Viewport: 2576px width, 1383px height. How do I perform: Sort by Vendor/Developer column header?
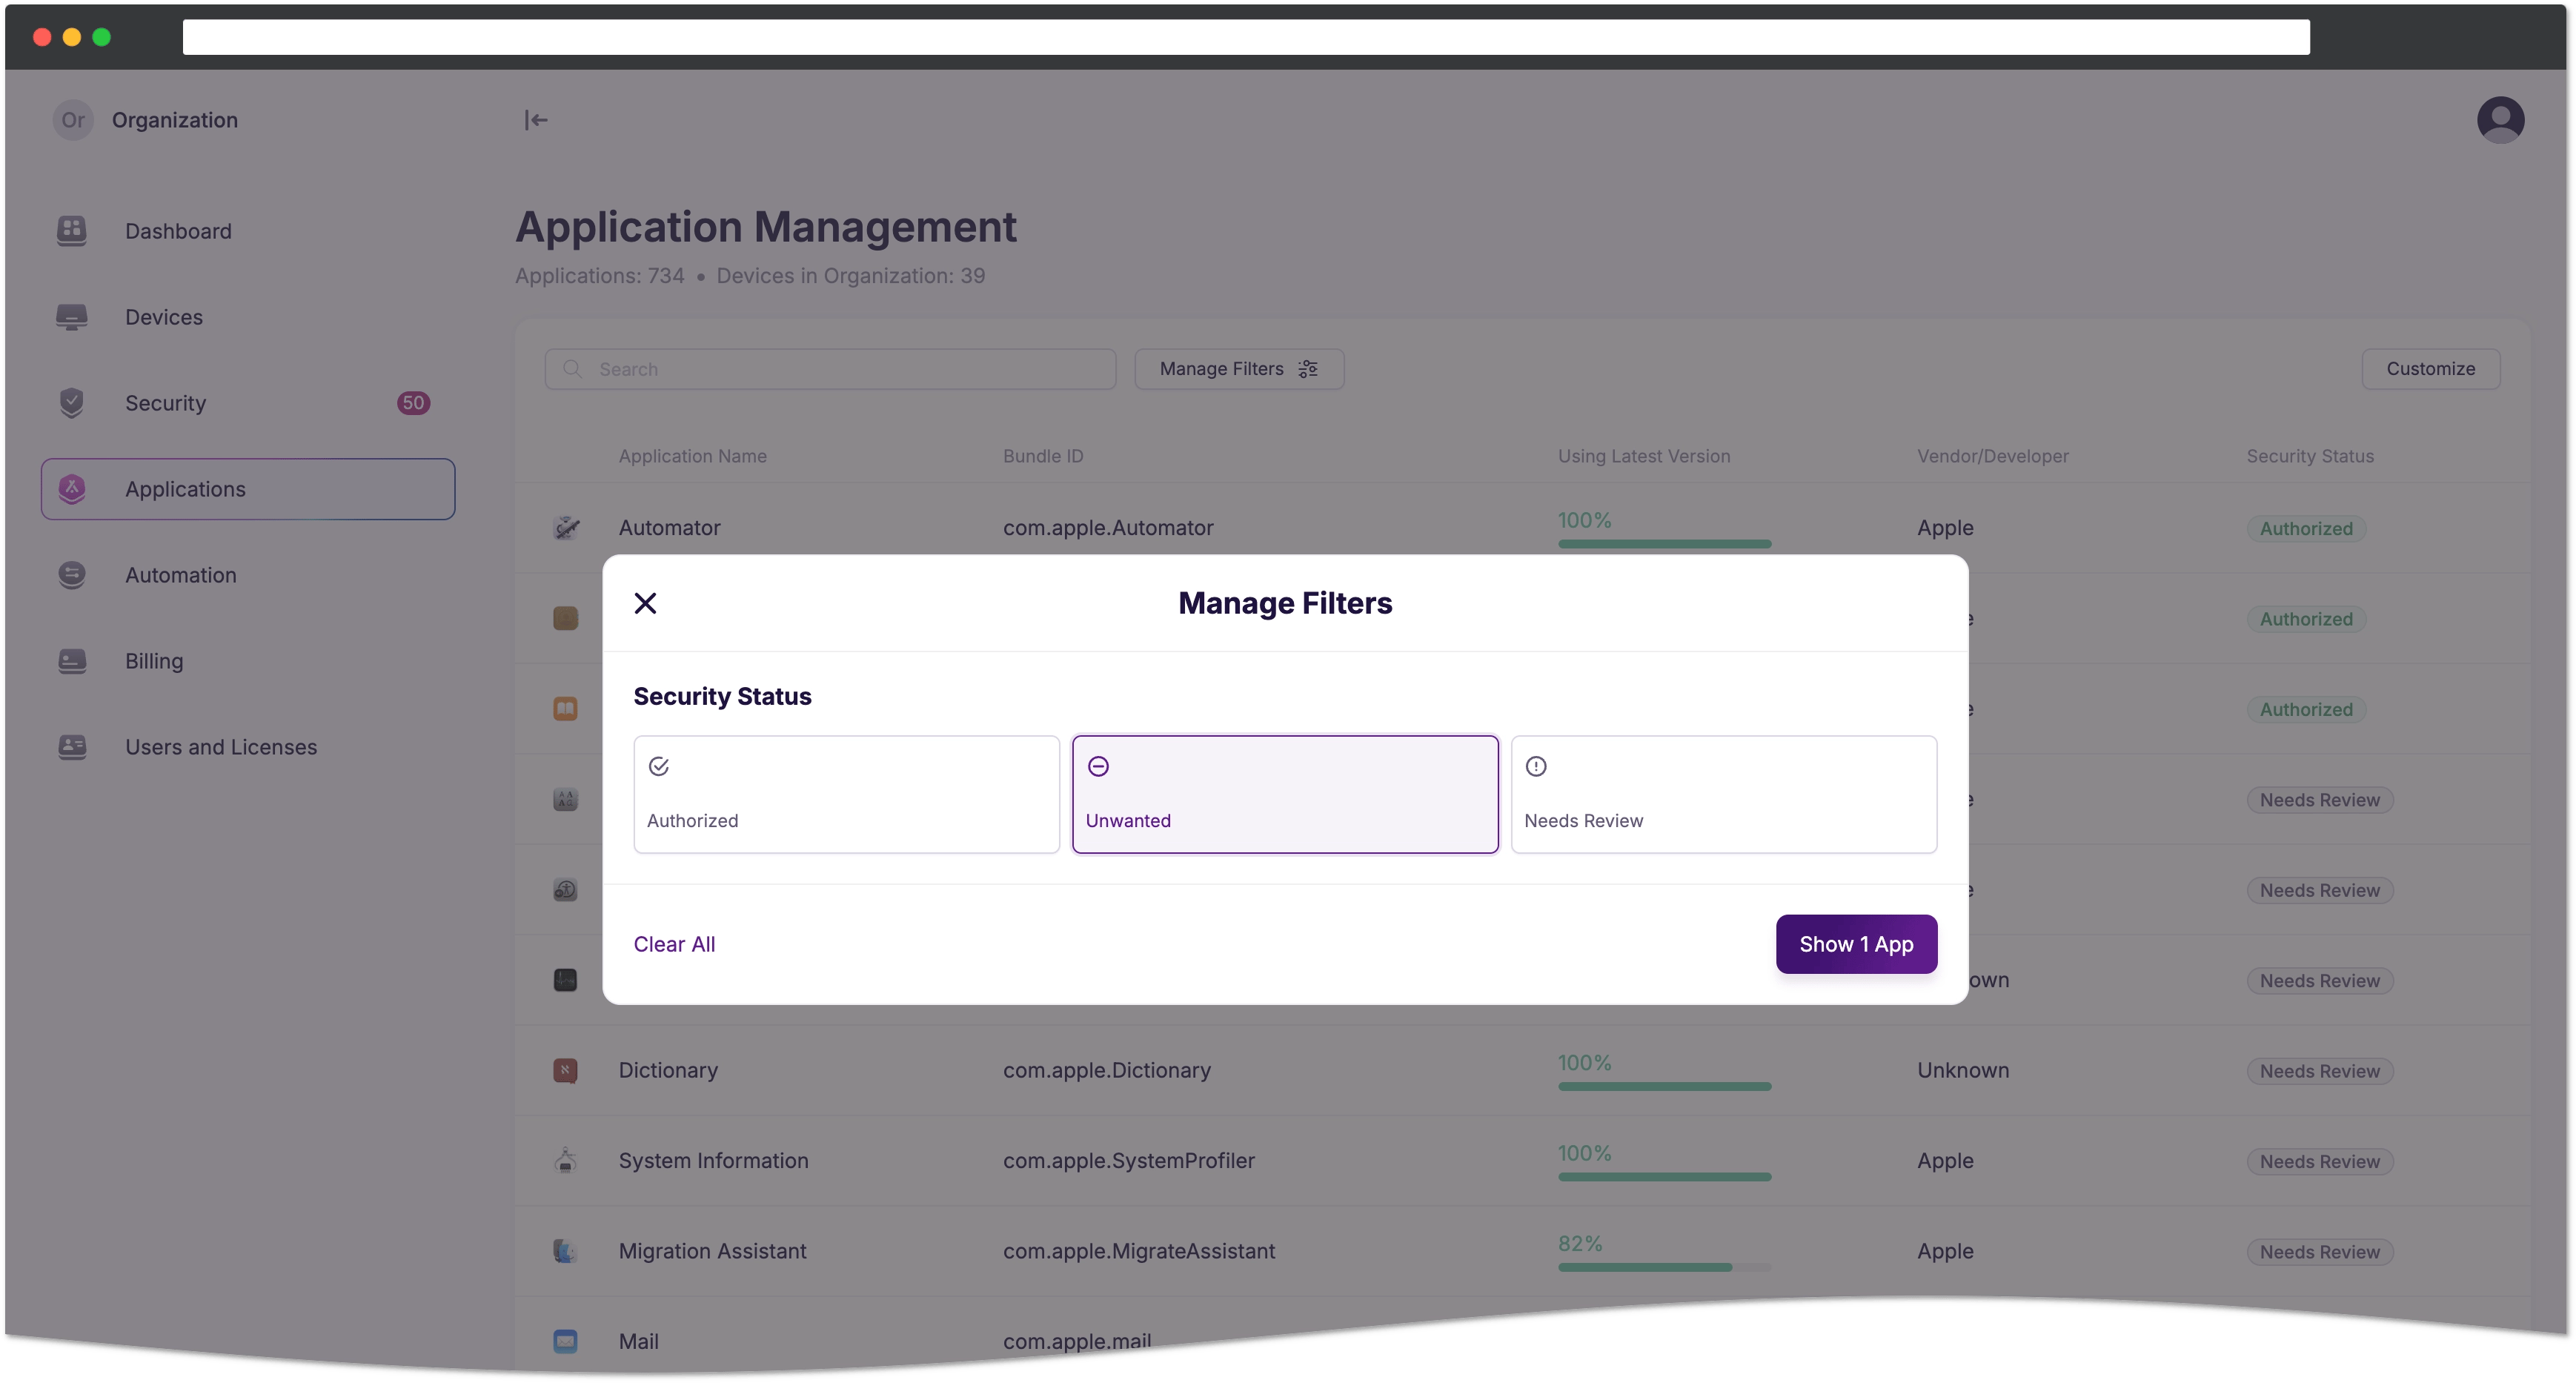1992,456
